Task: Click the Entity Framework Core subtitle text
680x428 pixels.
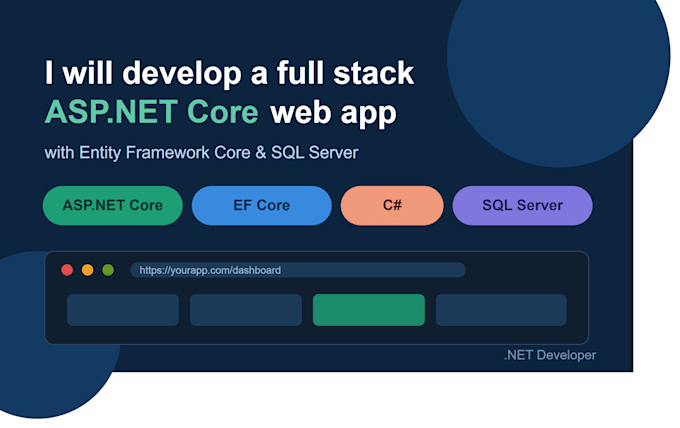Action: coord(201,153)
